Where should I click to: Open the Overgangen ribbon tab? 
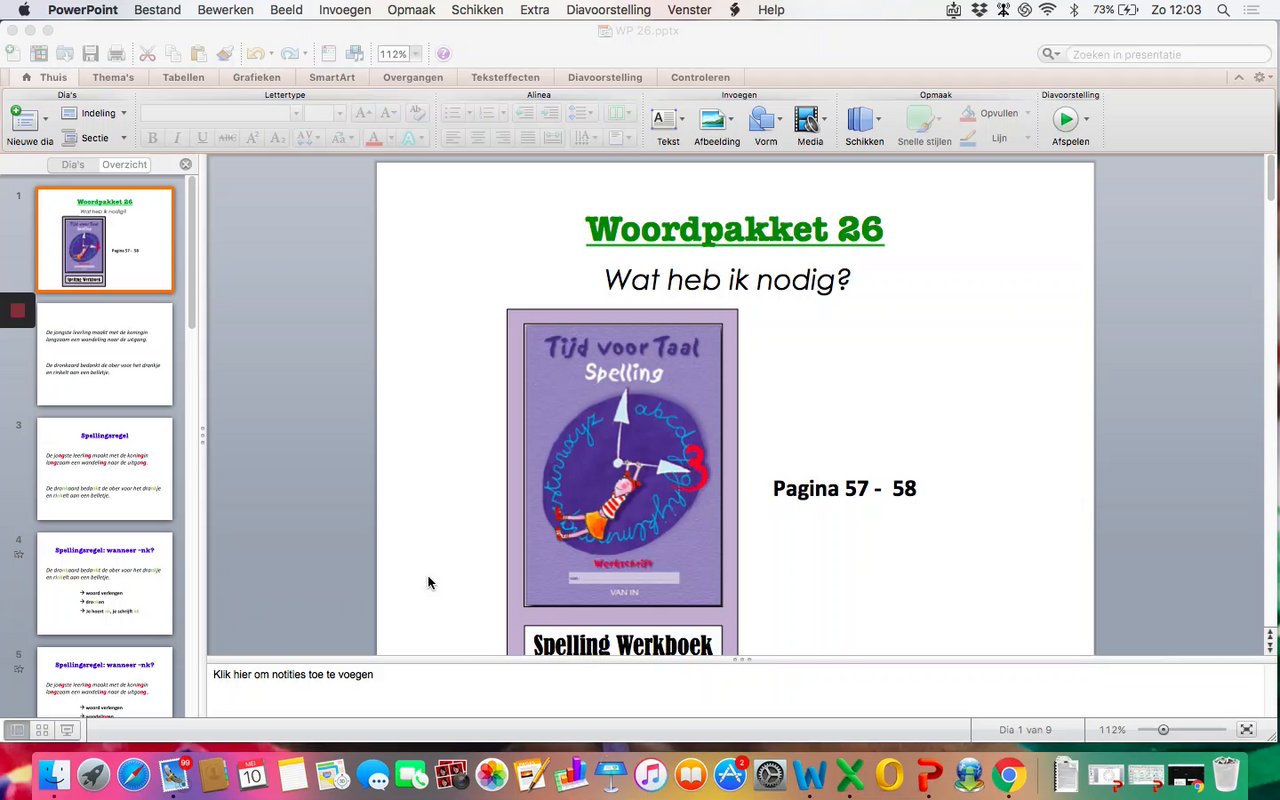[x=413, y=77]
